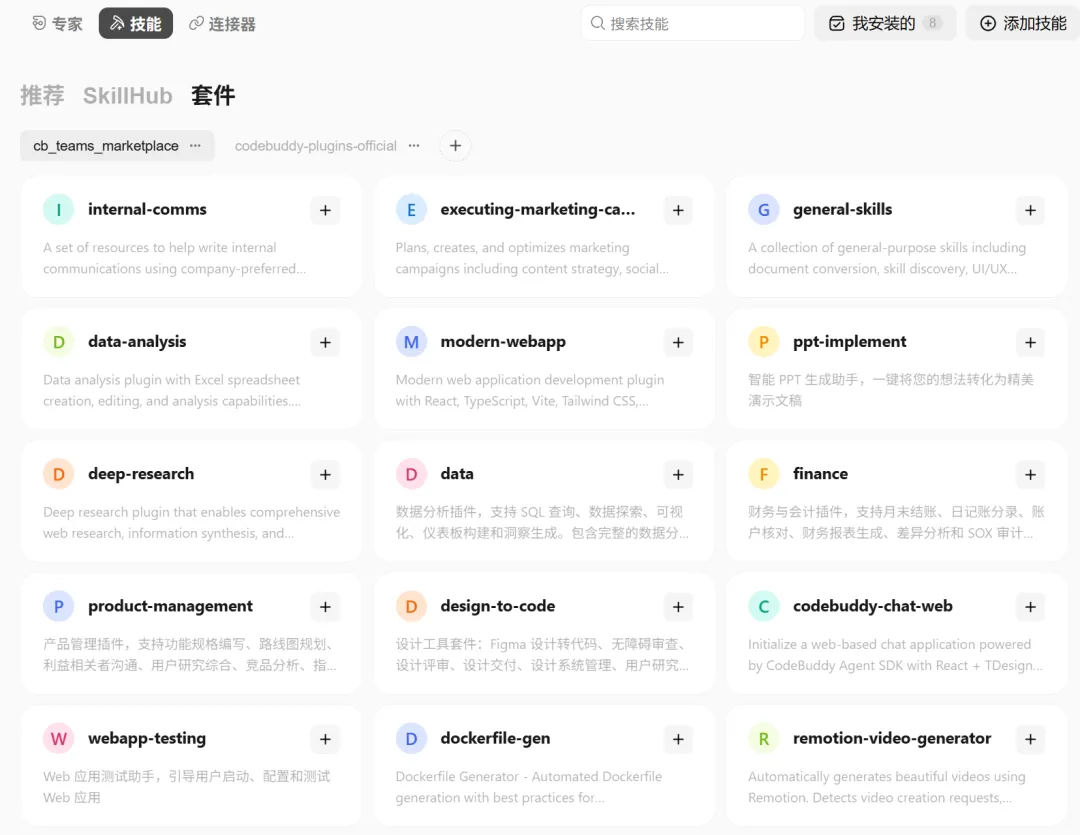This screenshot has width=1080, height=835.
Task: Open 我安装的 installed skills list
Action: pyautogui.click(x=885, y=23)
